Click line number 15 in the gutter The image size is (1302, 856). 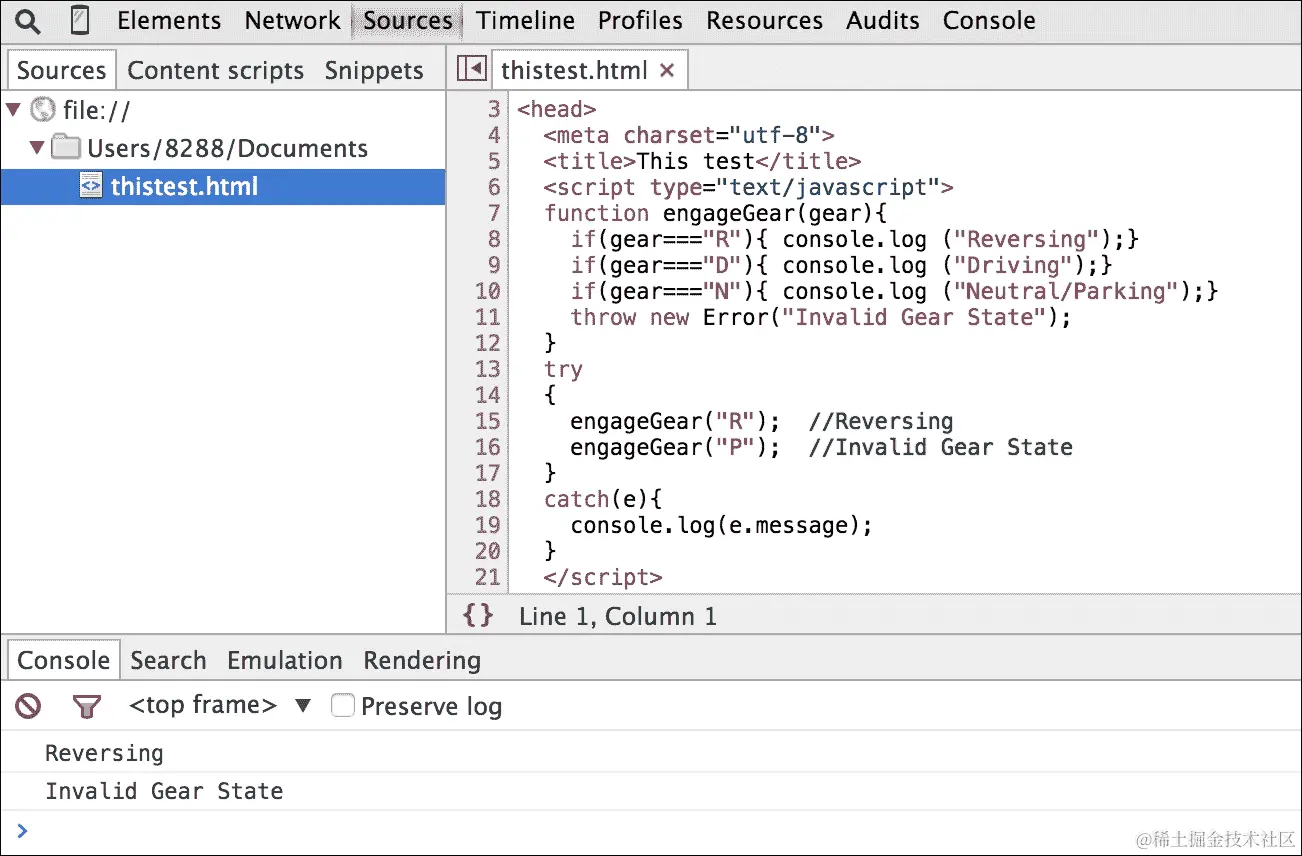tap(487, 421)
